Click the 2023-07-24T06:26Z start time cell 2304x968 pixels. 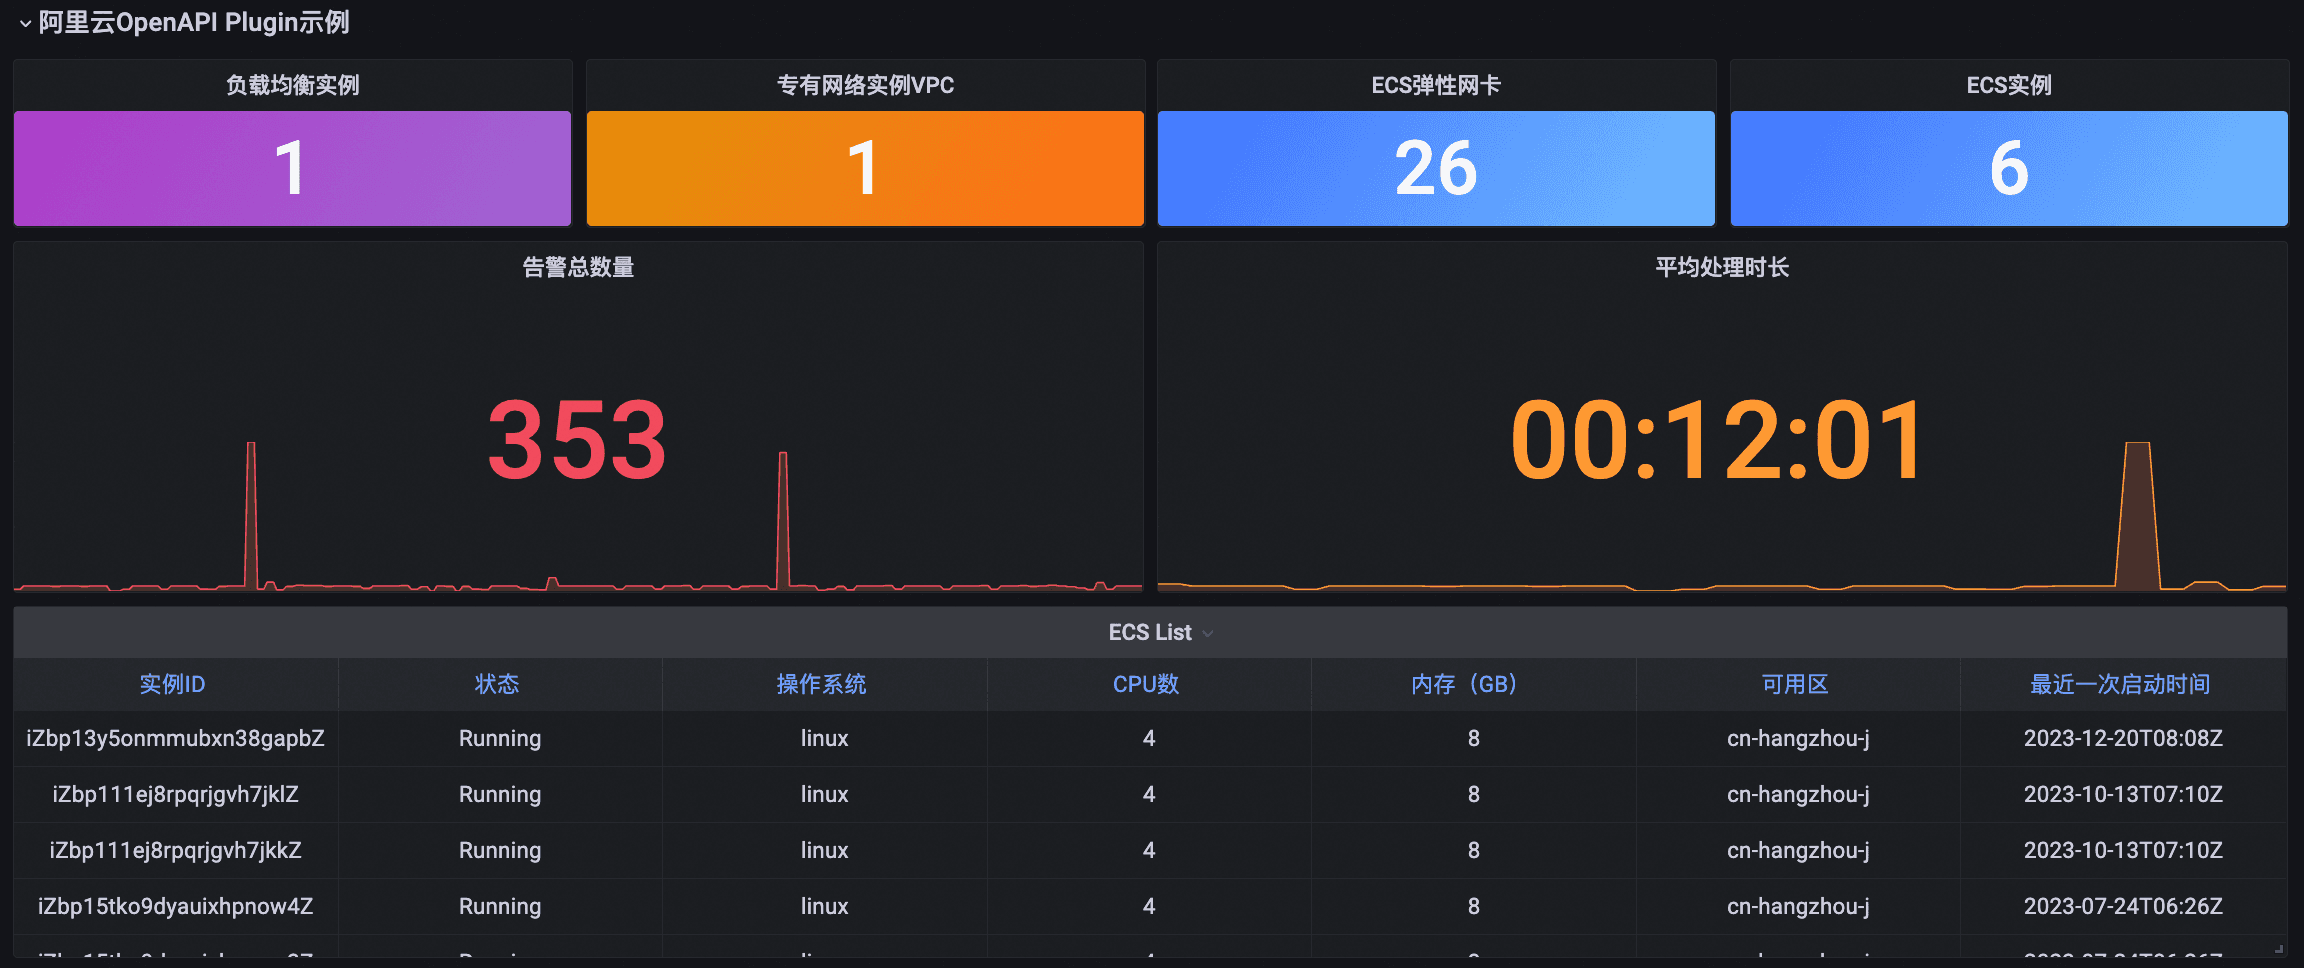coord(2123,906)
